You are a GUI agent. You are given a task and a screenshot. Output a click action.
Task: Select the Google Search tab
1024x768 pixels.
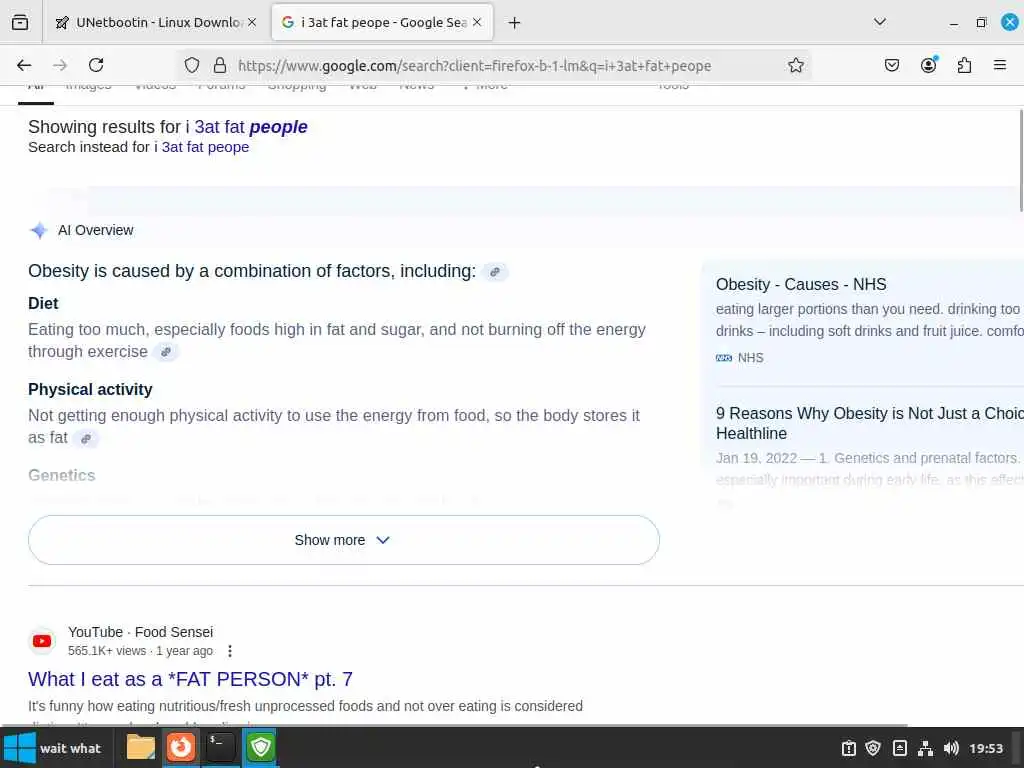tap(382, 22)
